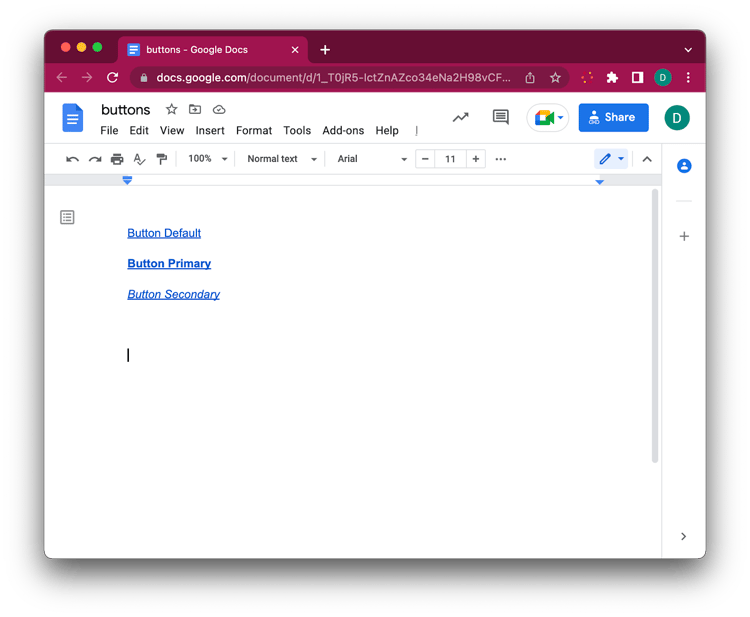Expand the Normal text style dropdown

pyautogui.click(x=281, y=159)
